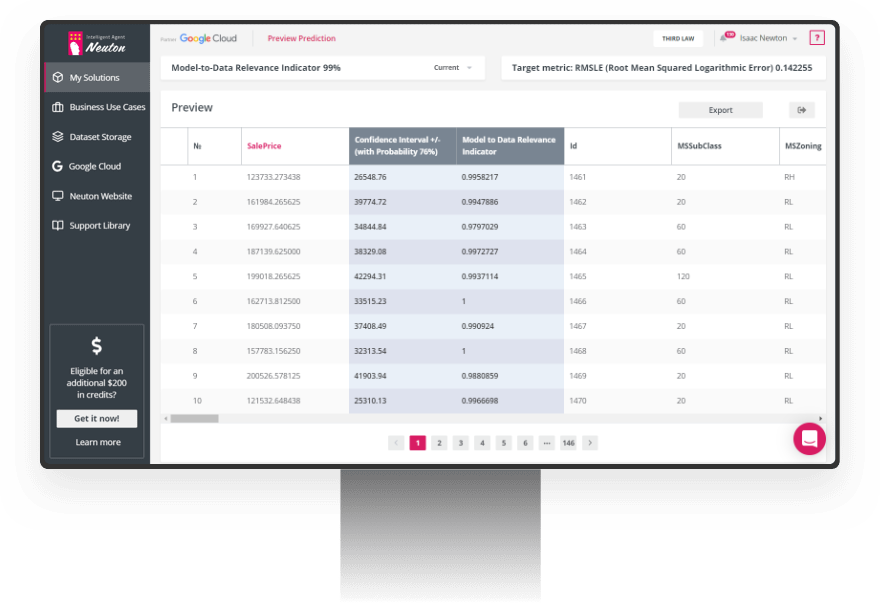Click the relevance value 0.990924
Screen dimensions: 880x604
click(x=478, y=326)
